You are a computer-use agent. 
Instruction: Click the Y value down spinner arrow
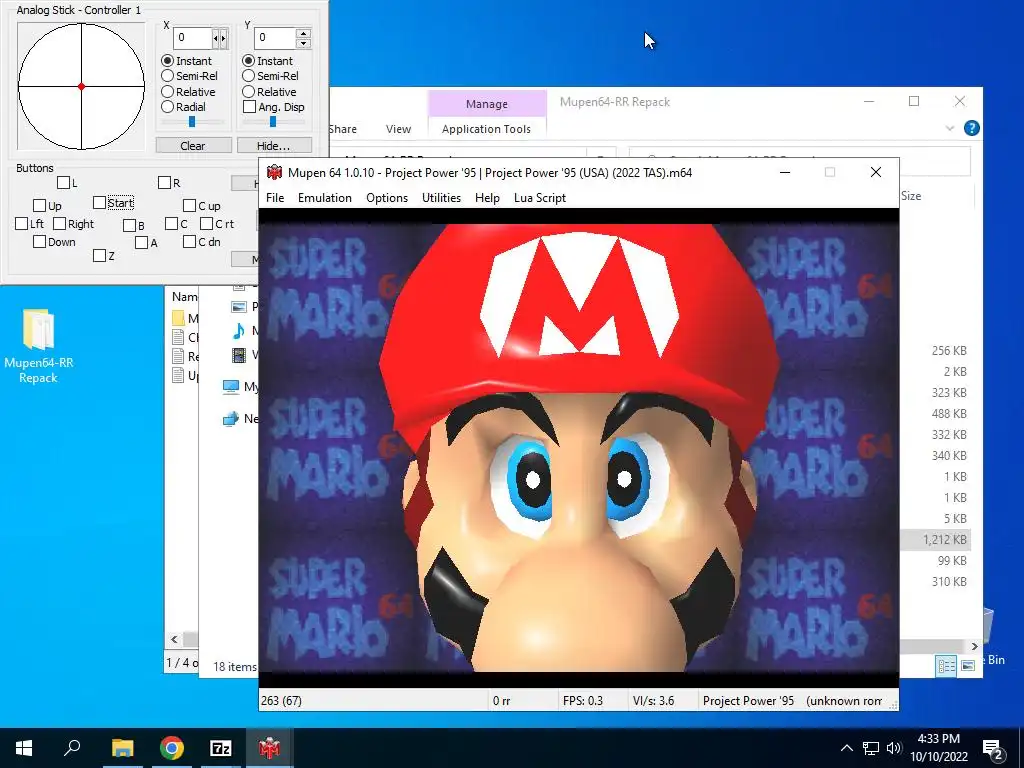coord(303,43)
